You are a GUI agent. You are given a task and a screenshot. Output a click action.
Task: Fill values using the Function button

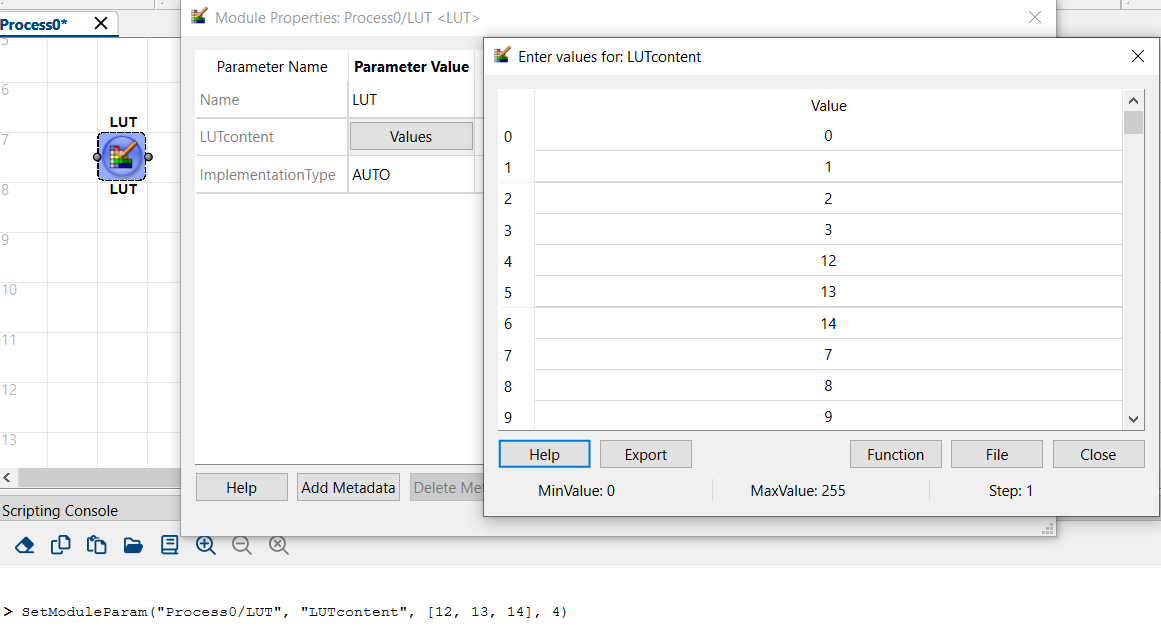coord(895,453)
